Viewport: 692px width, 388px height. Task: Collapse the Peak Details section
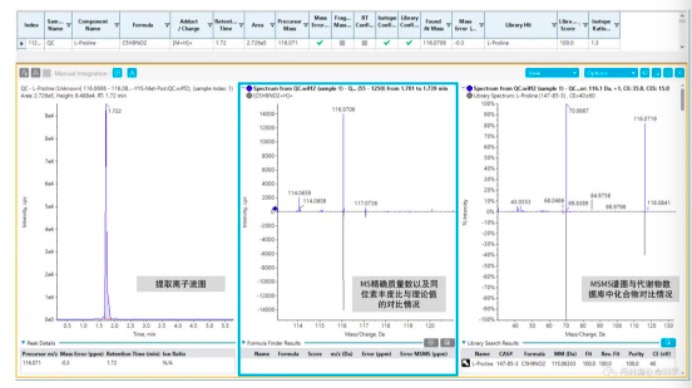point(23,343)
